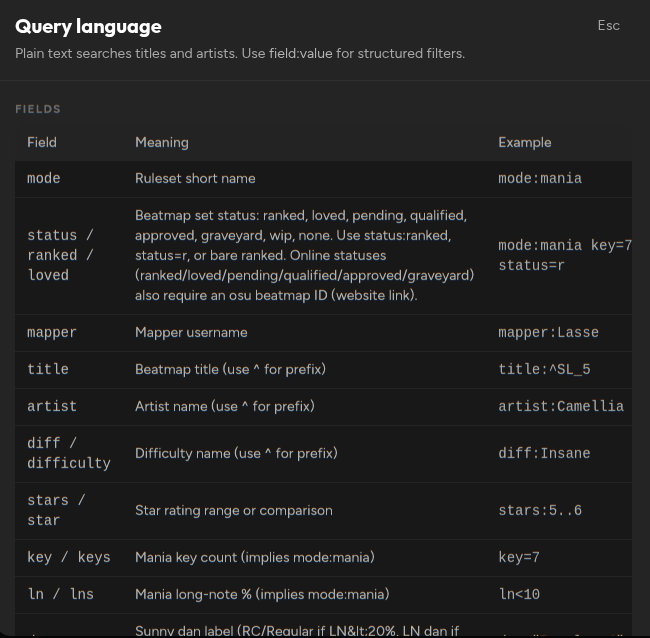The height and width of the screenshot is (638, 650).
Task: Select the mapper field cell
Action: 52,332
